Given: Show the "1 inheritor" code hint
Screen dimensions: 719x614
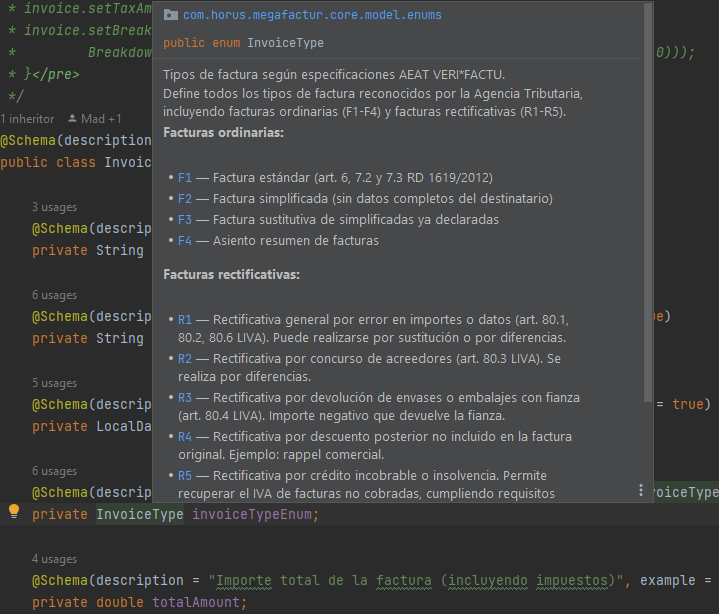Looking at the screenshot, I should tap(28, 119).
